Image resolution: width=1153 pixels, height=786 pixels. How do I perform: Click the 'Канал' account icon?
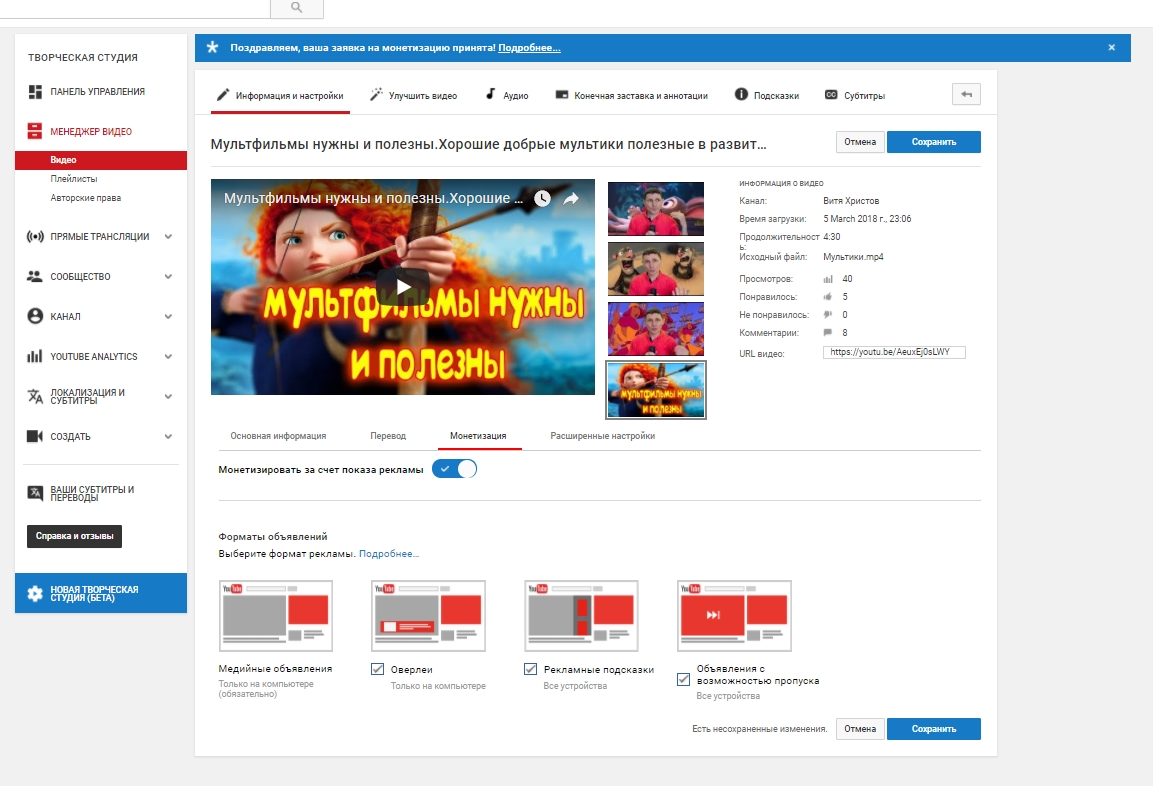tap(35, 316)
